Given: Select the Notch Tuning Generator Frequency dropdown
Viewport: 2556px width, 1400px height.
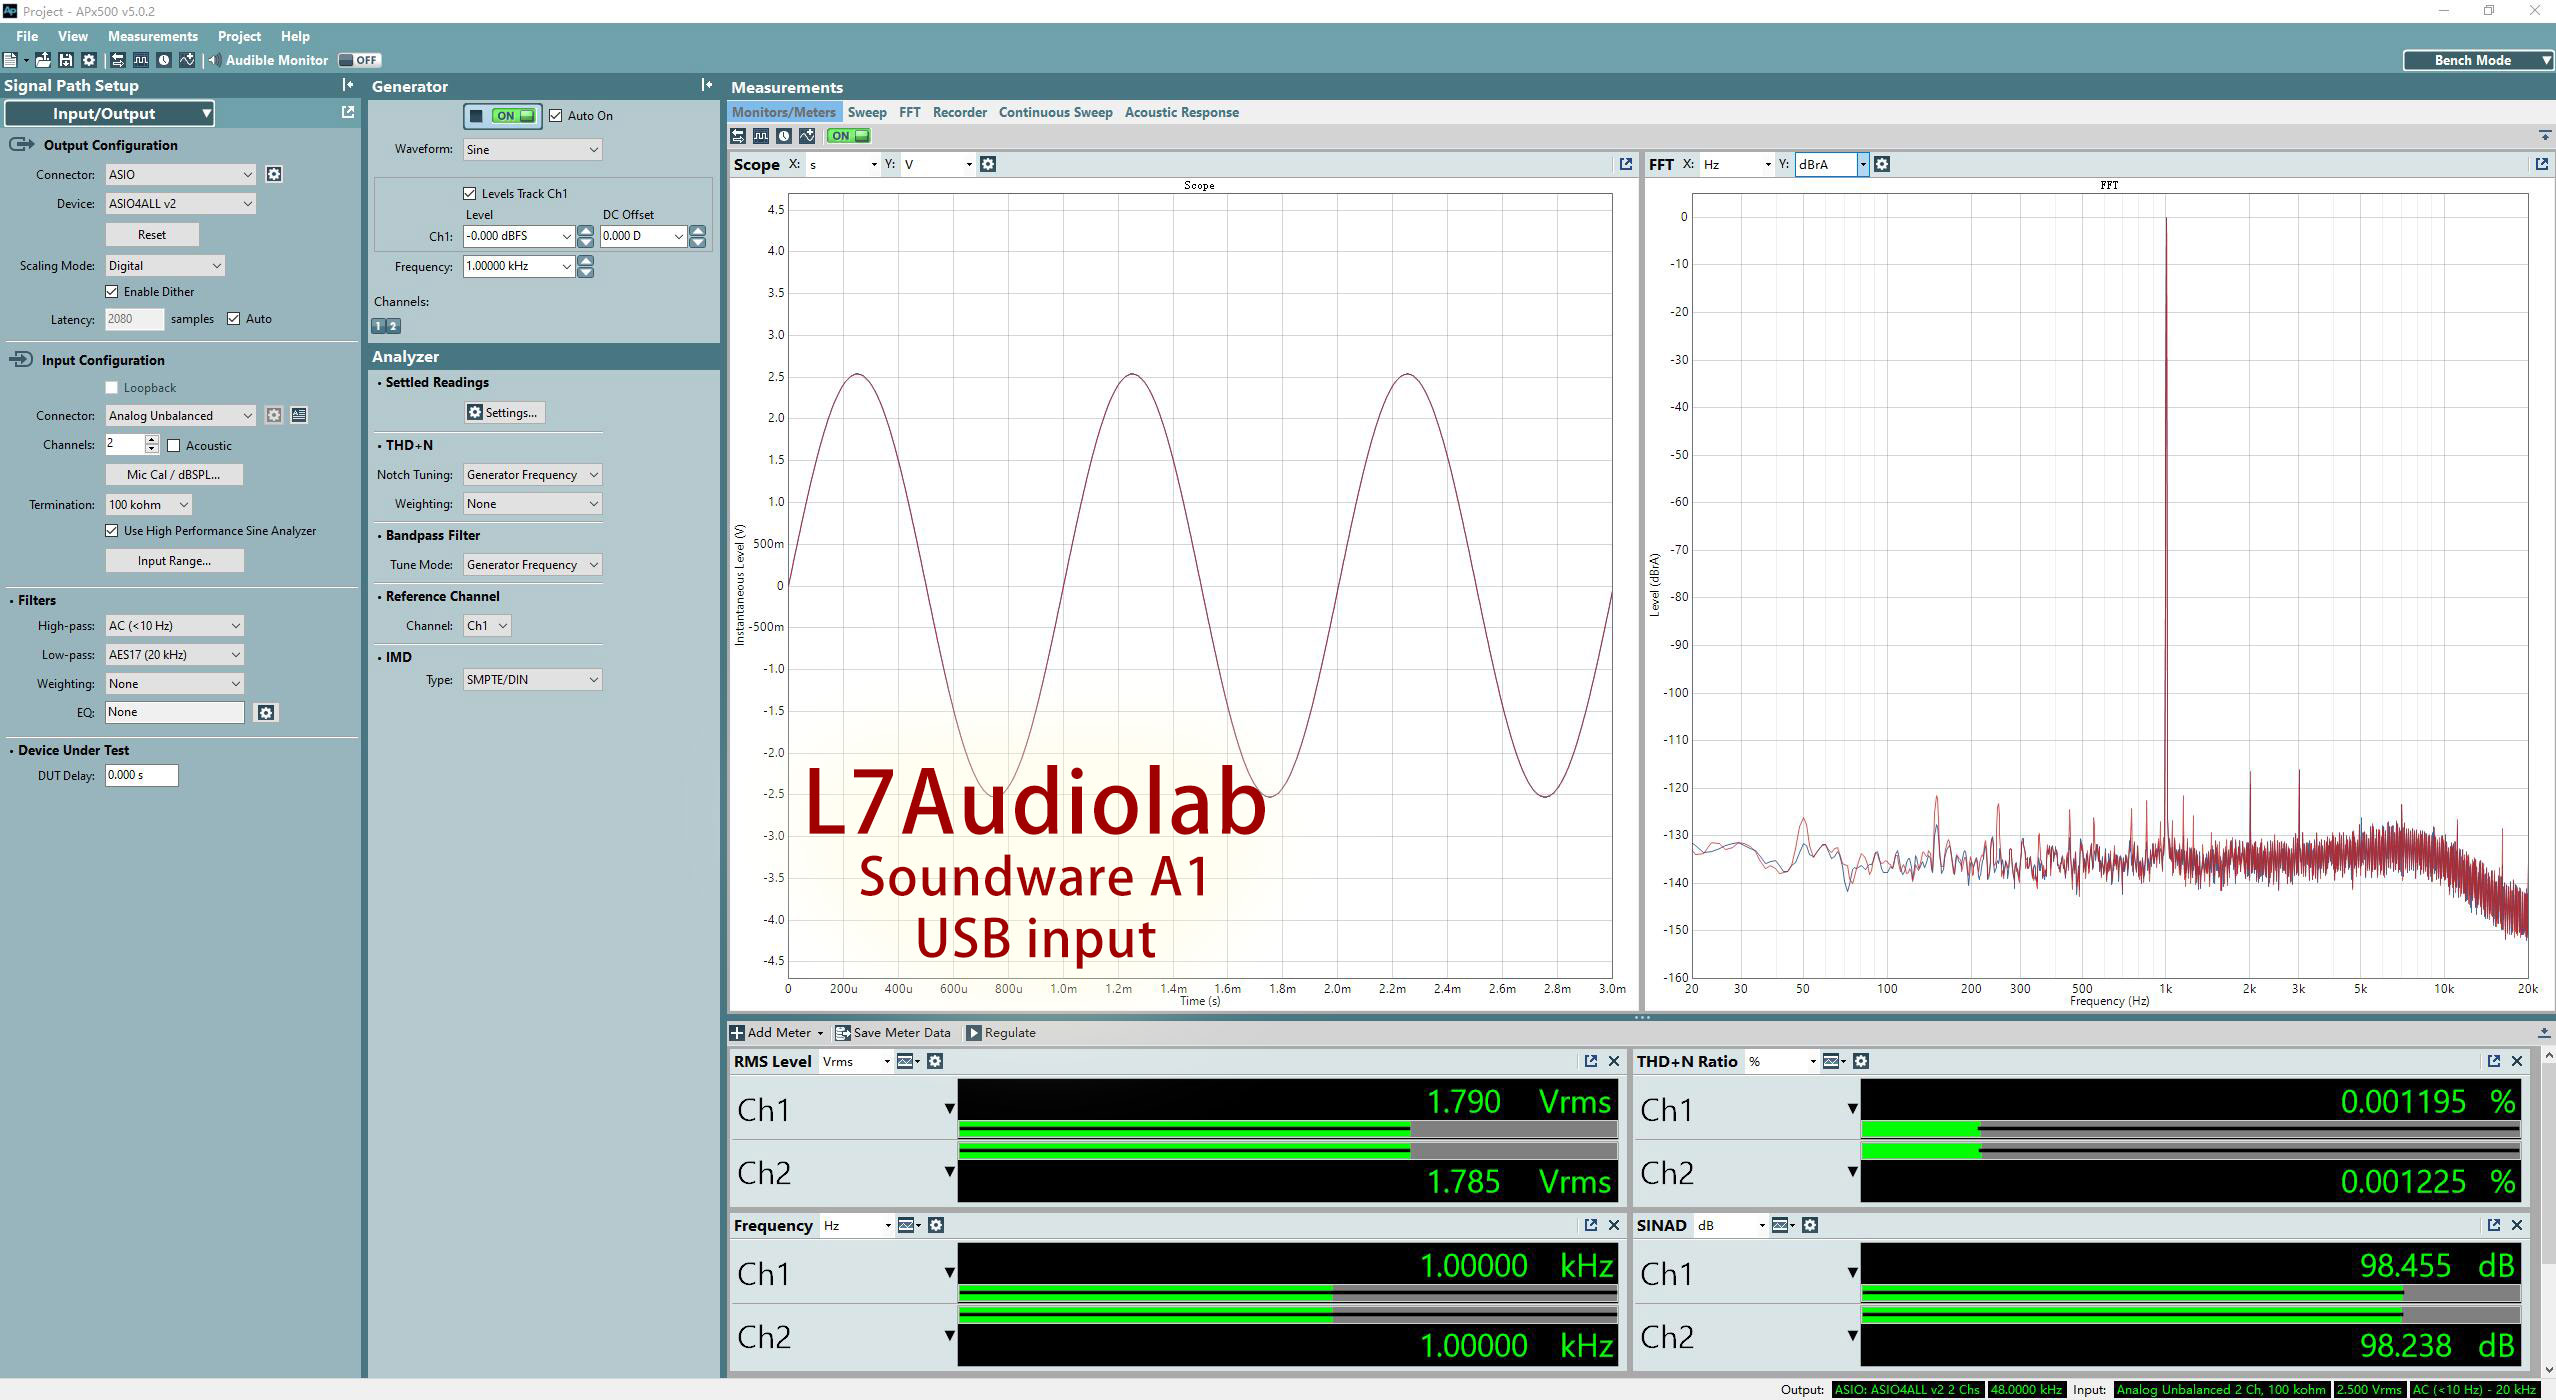Looking at the screenshot, I should coord(531,474).
